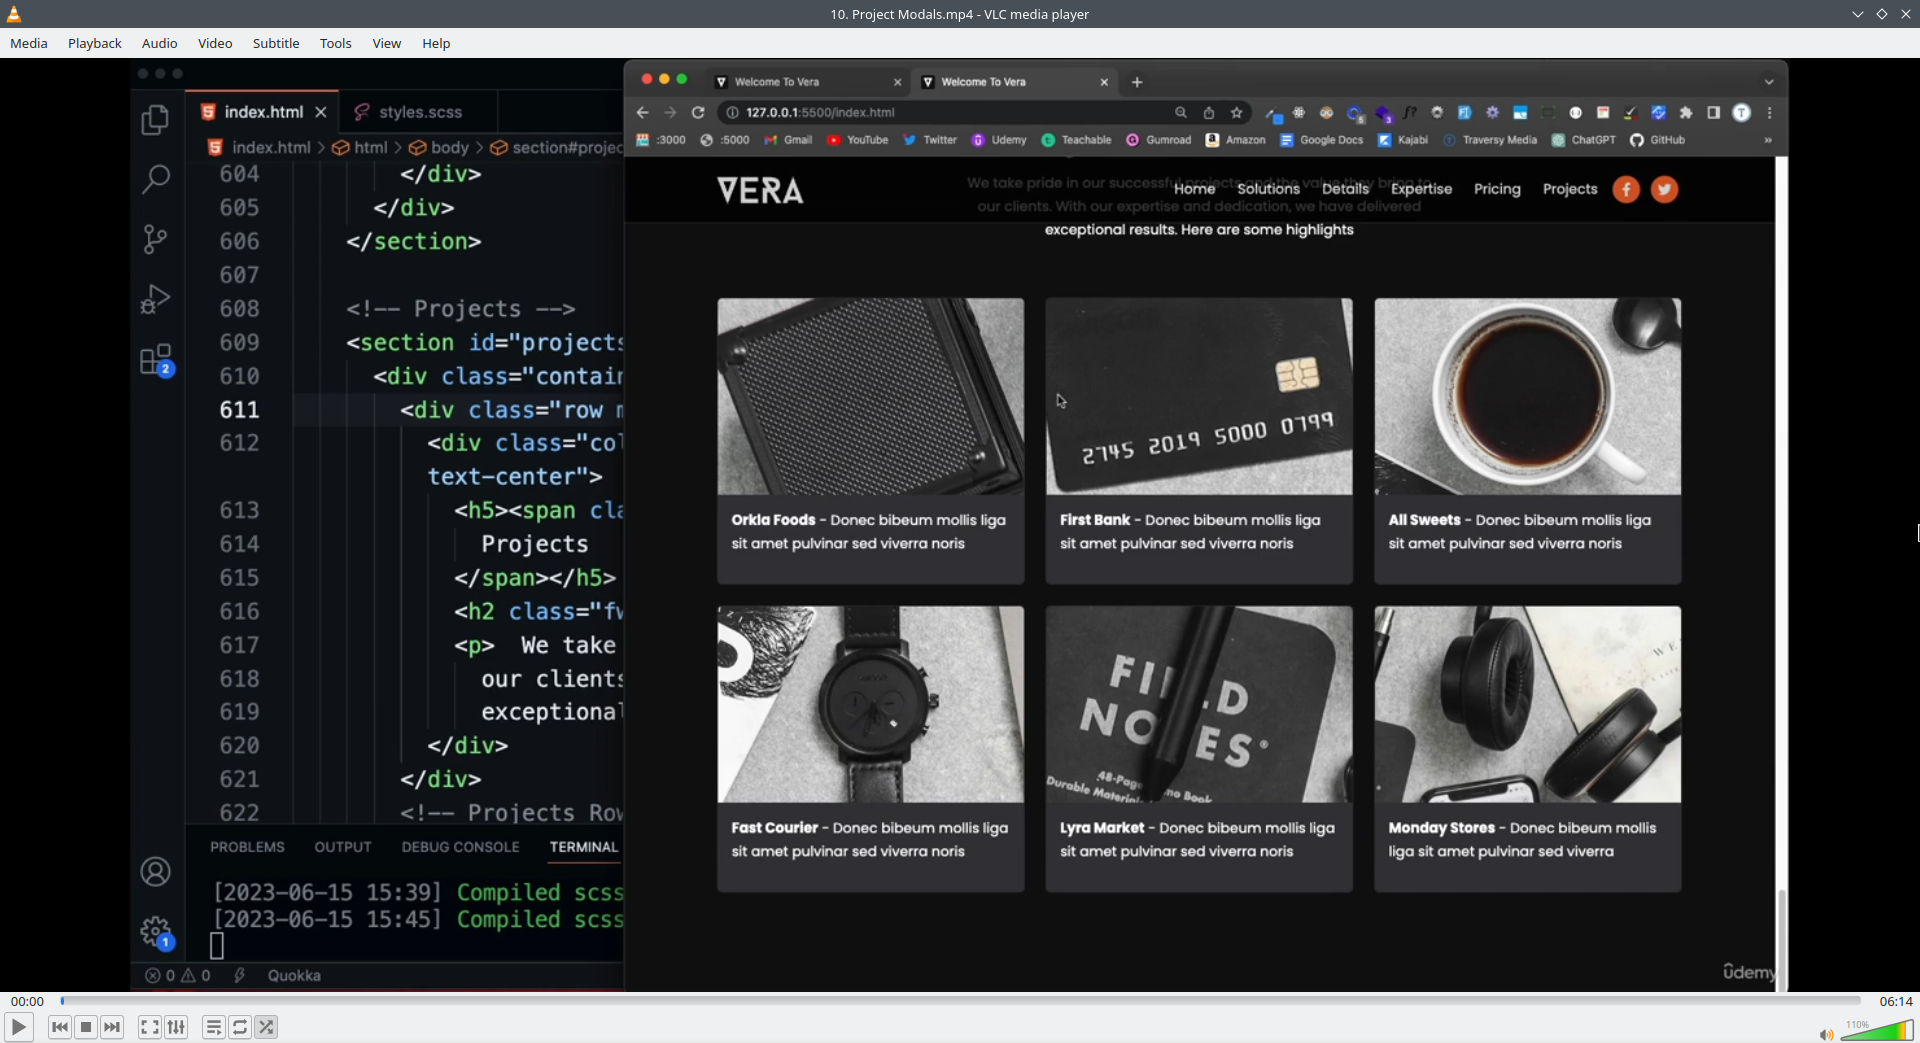
Task: Open the Tools menu
Action: point(336,43)
